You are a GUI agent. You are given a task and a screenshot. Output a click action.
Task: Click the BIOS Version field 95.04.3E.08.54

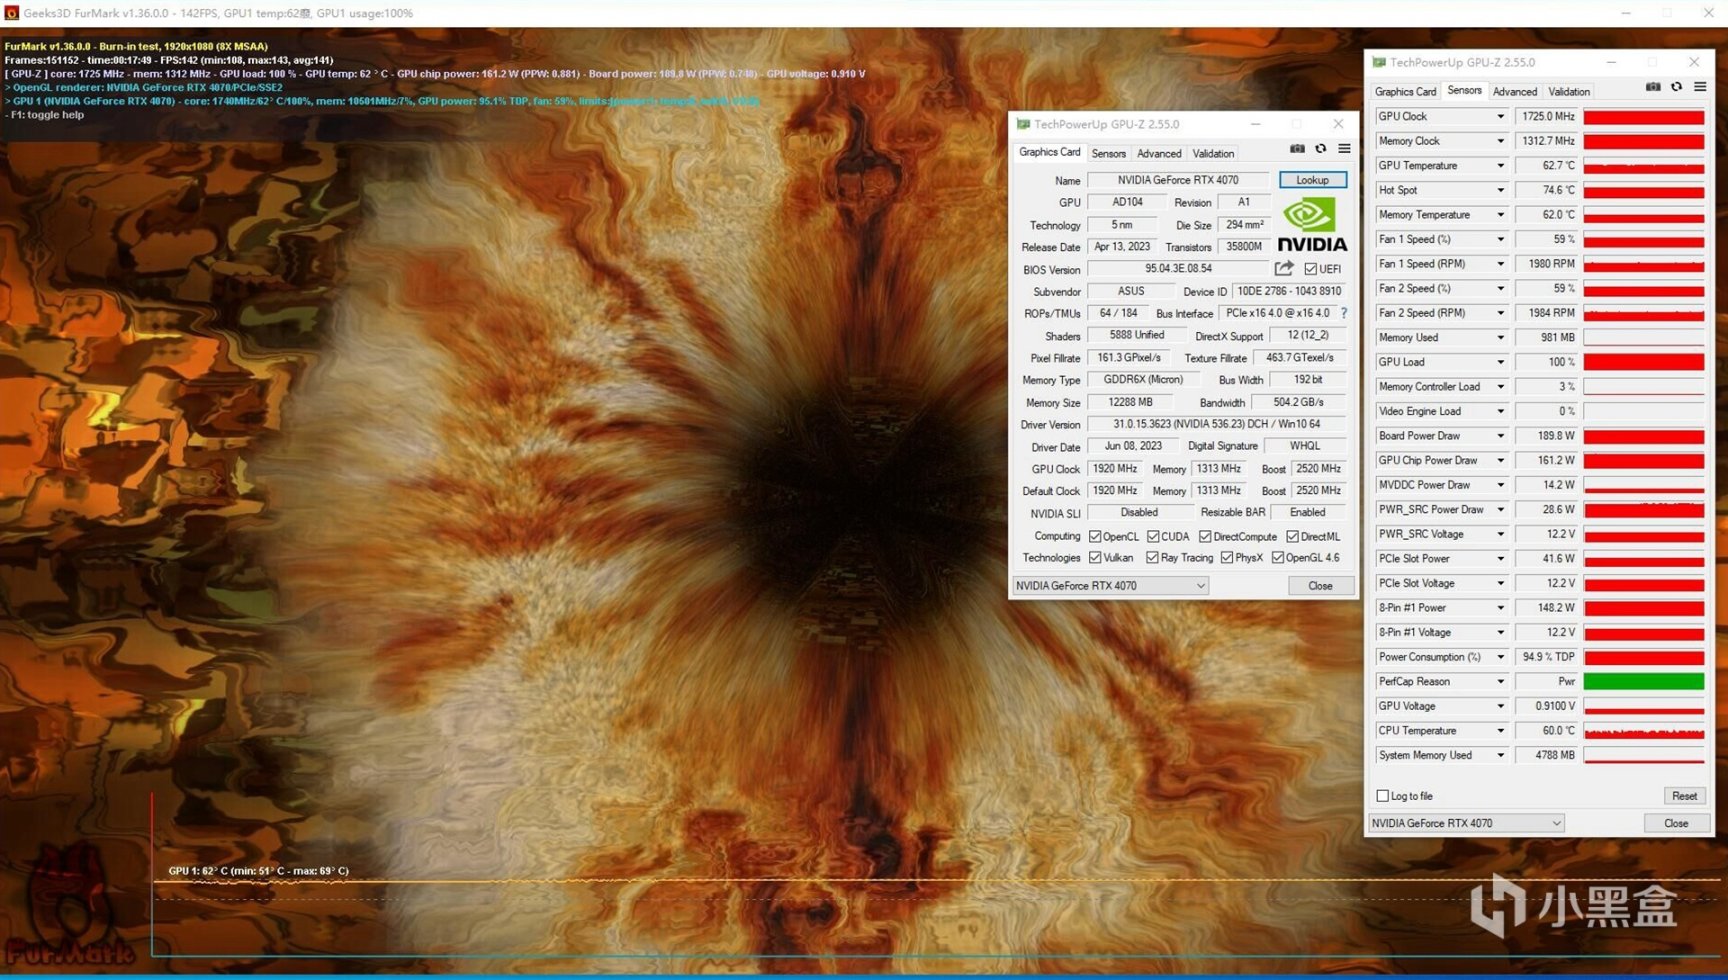(x=1178, y=269)
